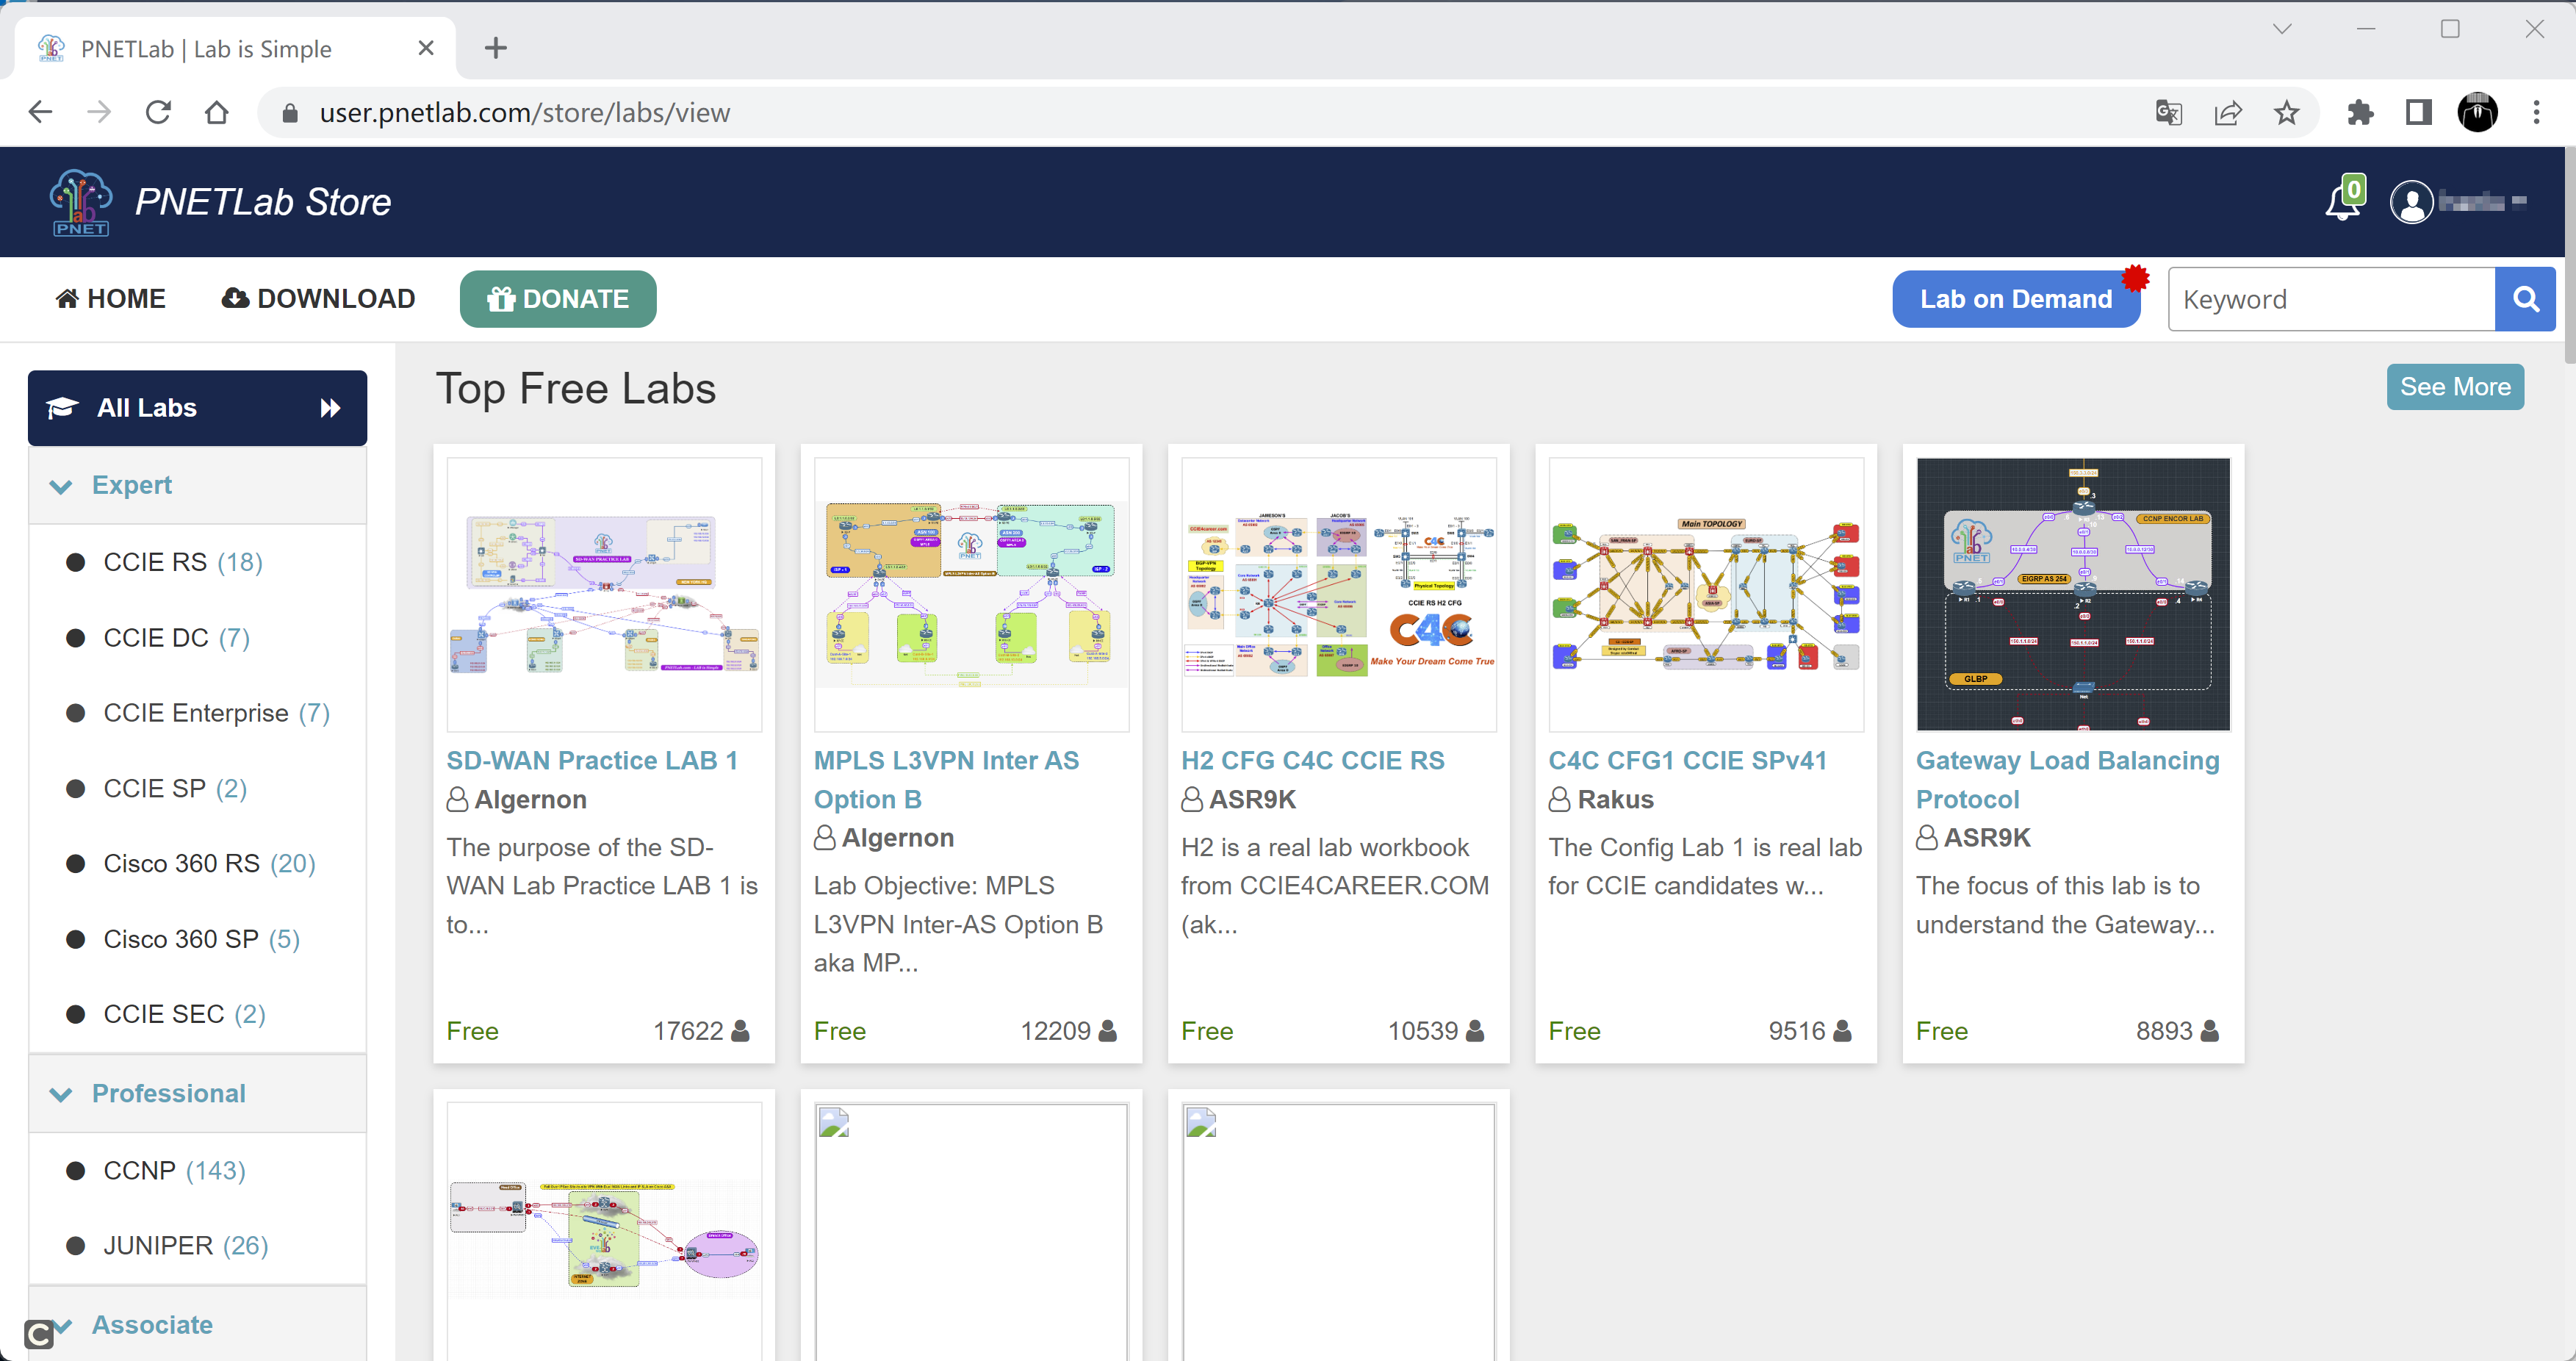Select CCIE DC (7) category
Viewport: 2576px width, 1361px height.
tap(176, 637)
